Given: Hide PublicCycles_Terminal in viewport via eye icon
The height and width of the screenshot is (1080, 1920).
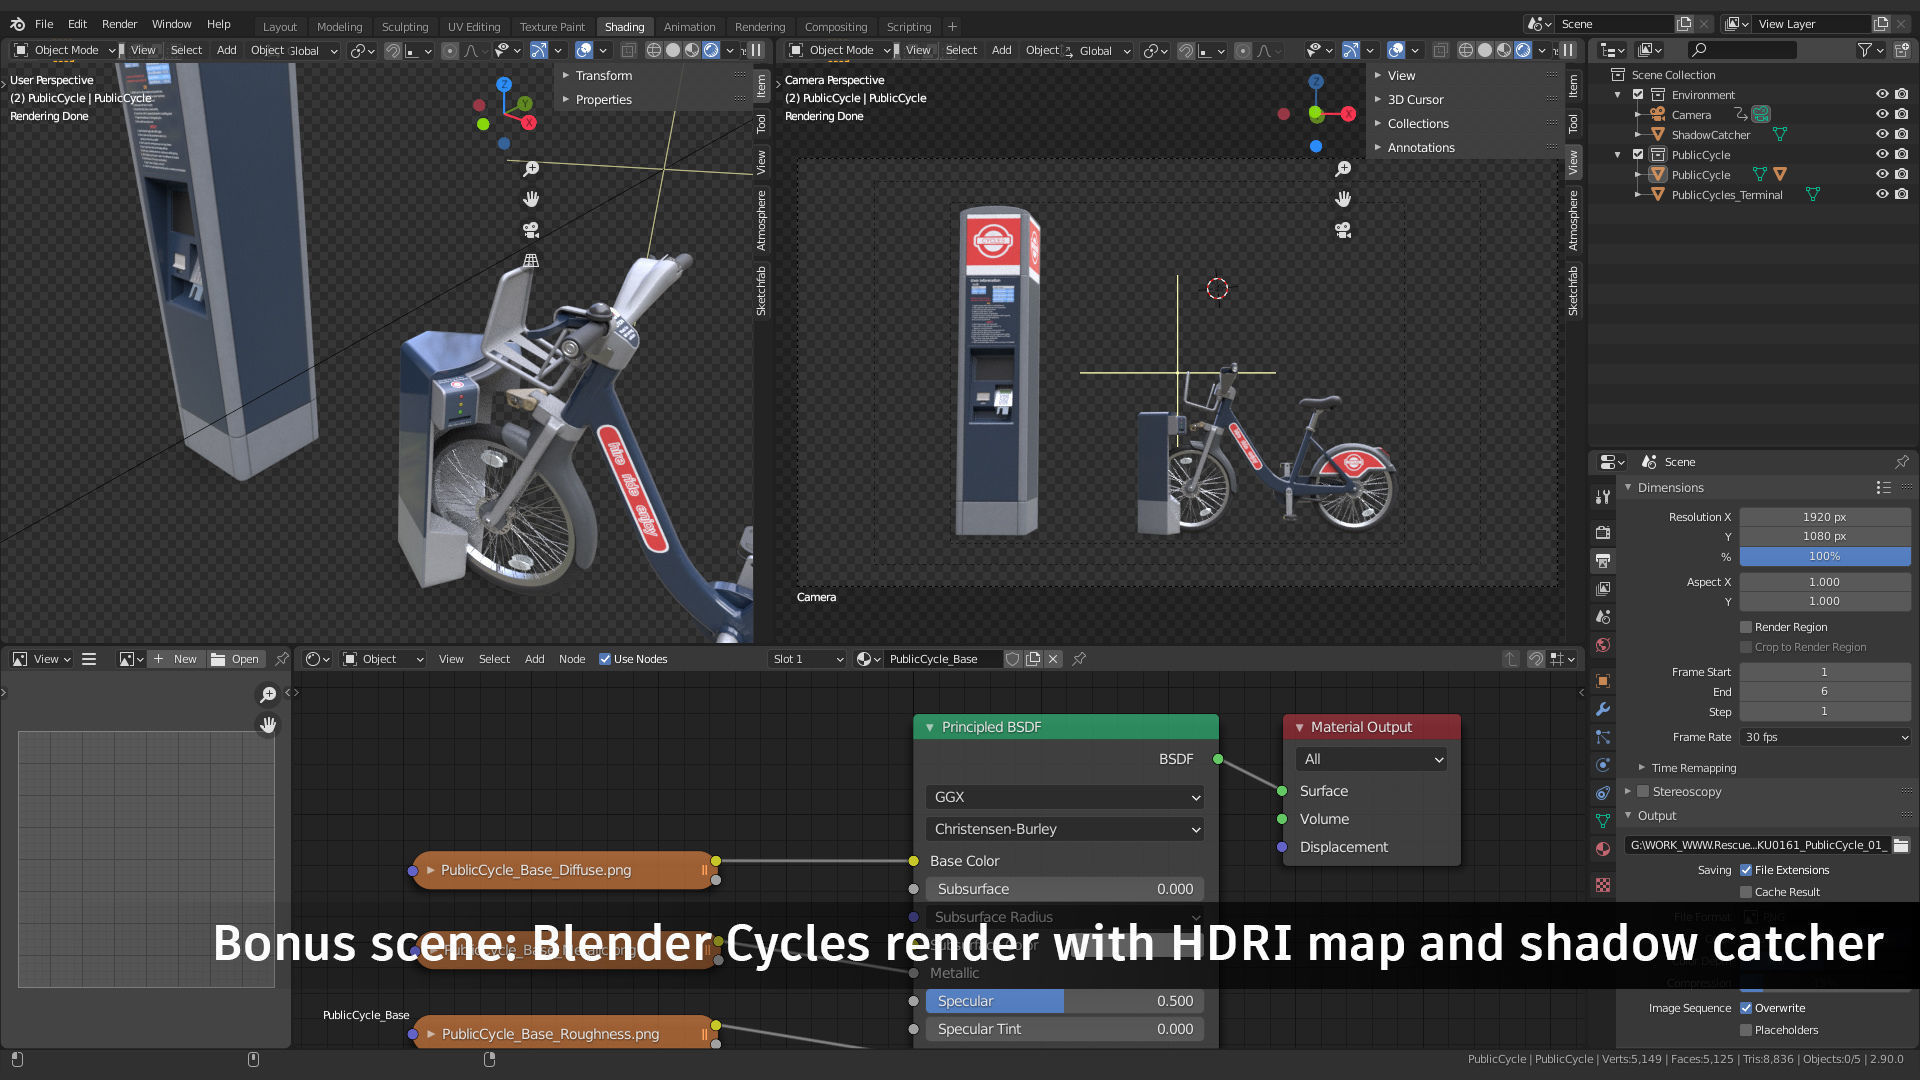Looking at the screenshot, I should [1882, 194].
